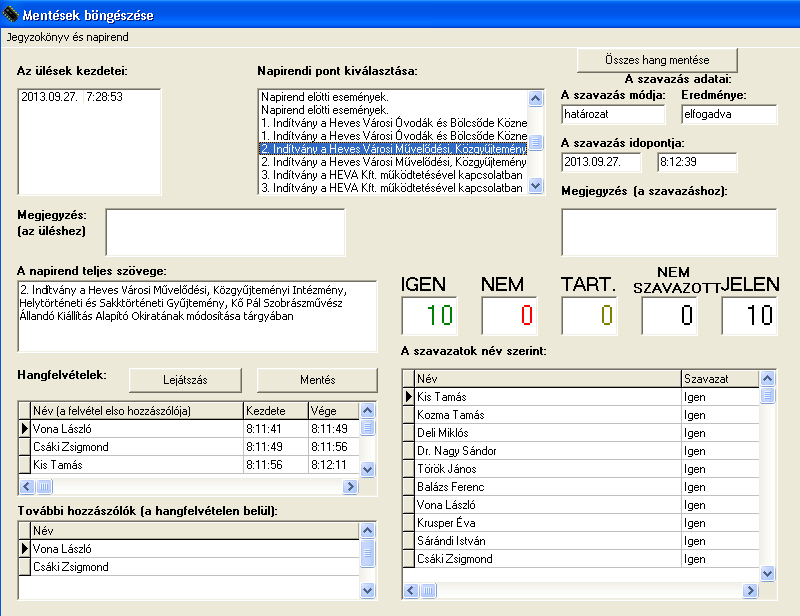The width and height of the screenshot is (800, 616).
Task: Click the Vége column header in recordings
Action: point(334,411)
